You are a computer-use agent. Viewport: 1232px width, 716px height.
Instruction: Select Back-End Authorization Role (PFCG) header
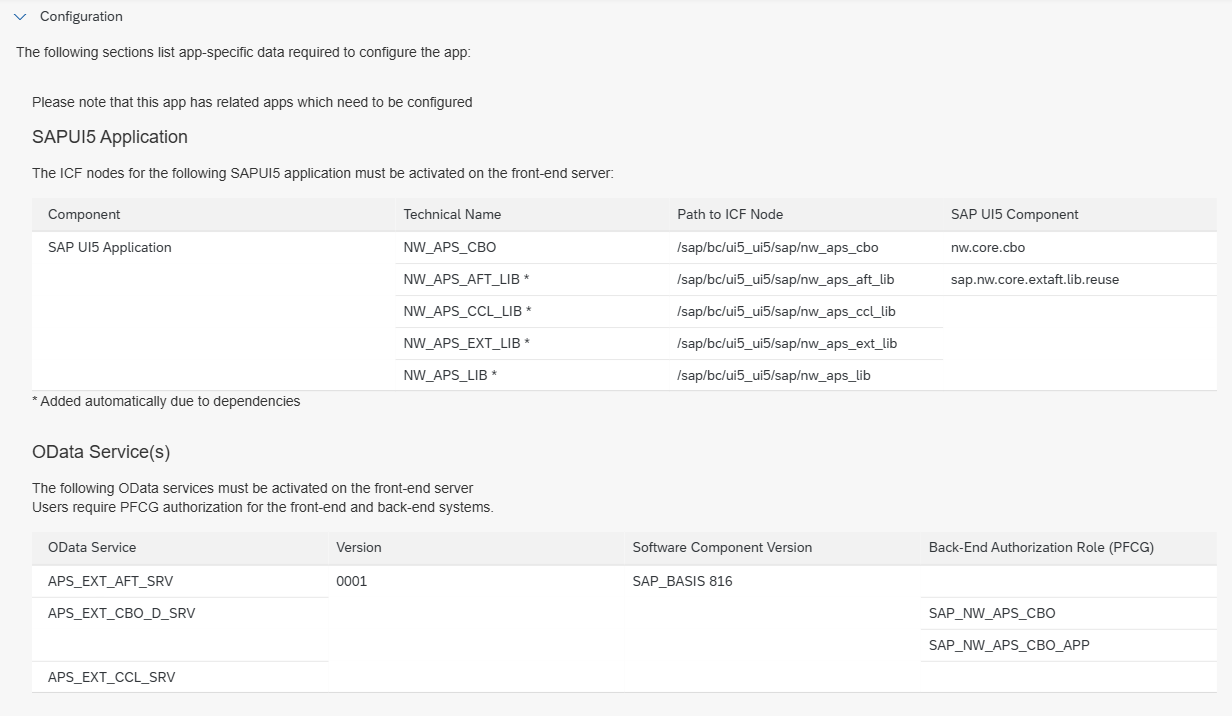click(1042, 547)
